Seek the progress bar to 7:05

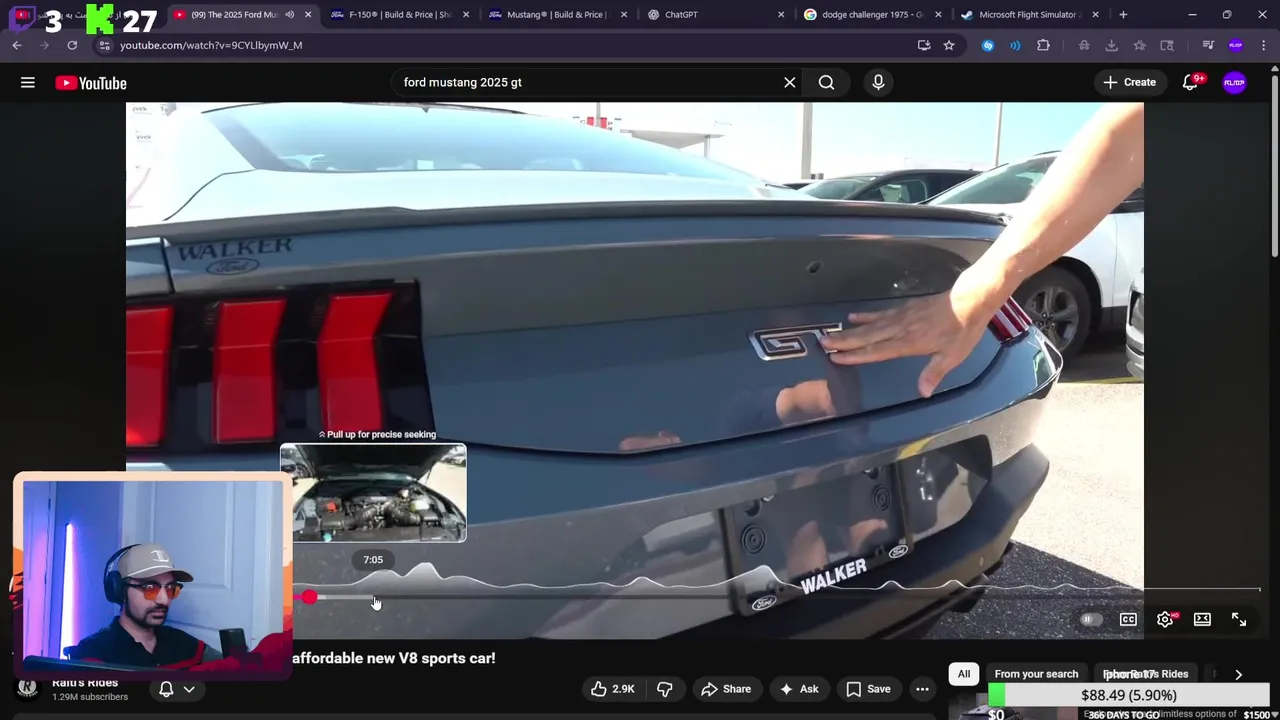click(x=373, y=597)
